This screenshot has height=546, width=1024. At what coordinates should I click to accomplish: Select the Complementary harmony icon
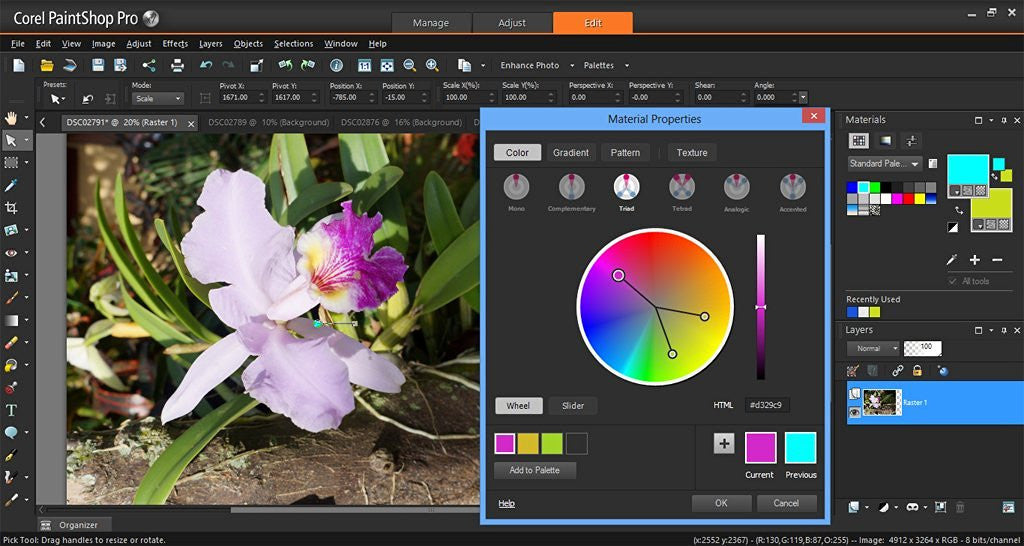[x=571, y=187]
